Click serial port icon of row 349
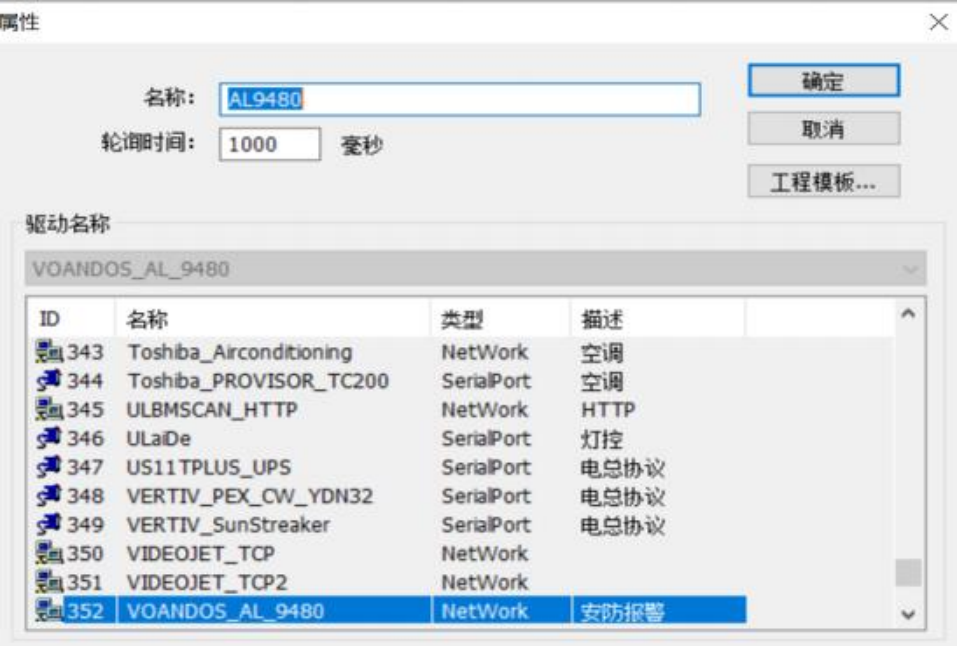 (49, 524)
